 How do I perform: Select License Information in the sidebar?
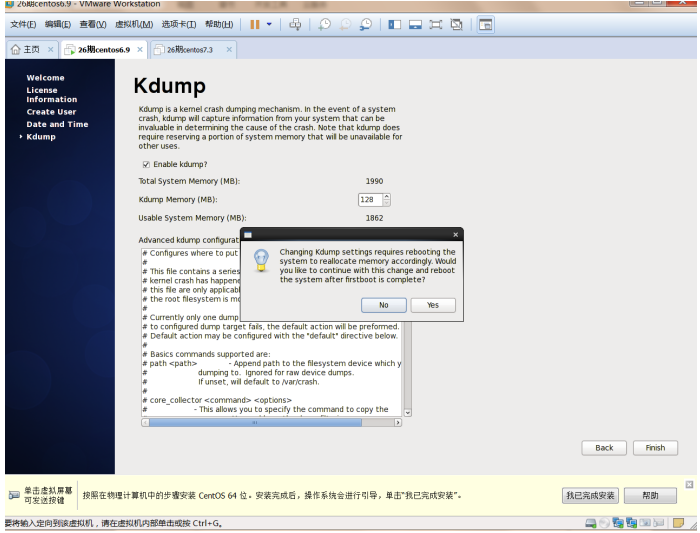pos(51,95)
